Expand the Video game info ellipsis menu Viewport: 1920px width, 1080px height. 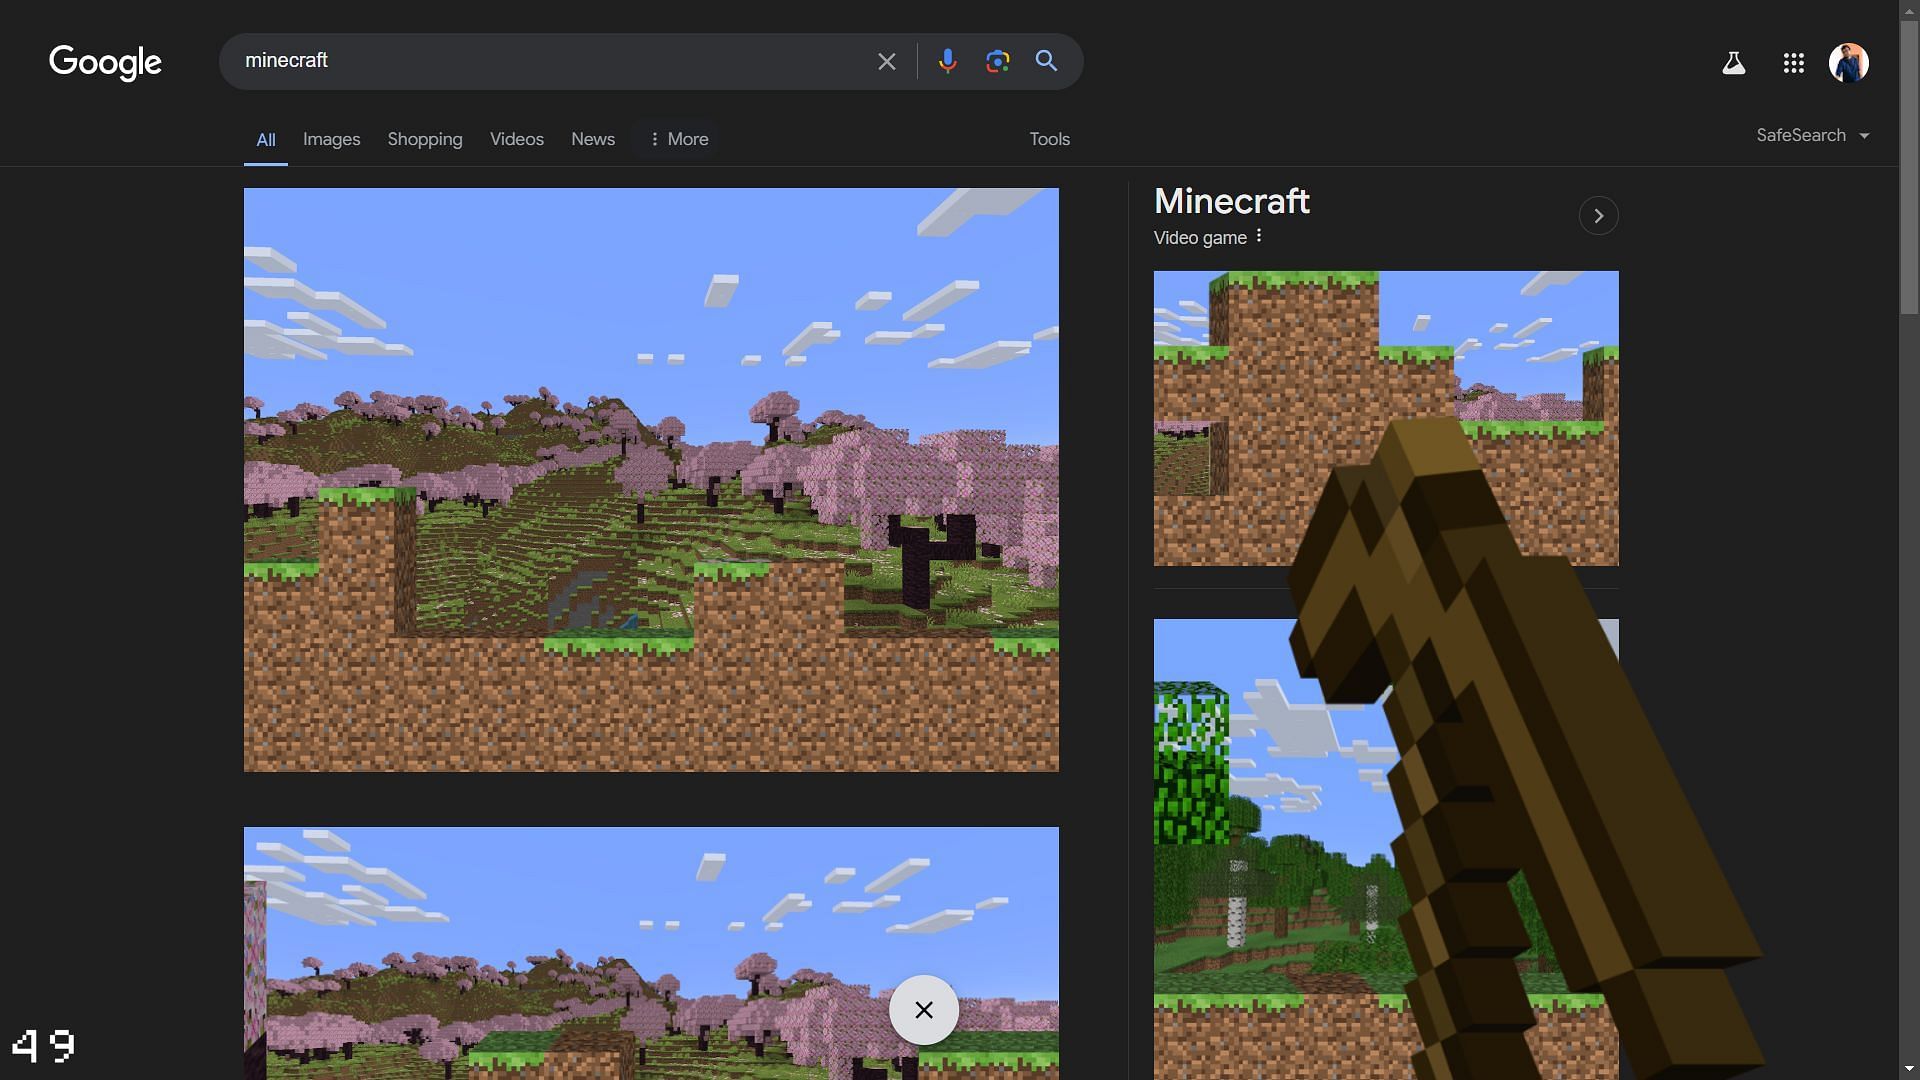tap(1261, 239)
